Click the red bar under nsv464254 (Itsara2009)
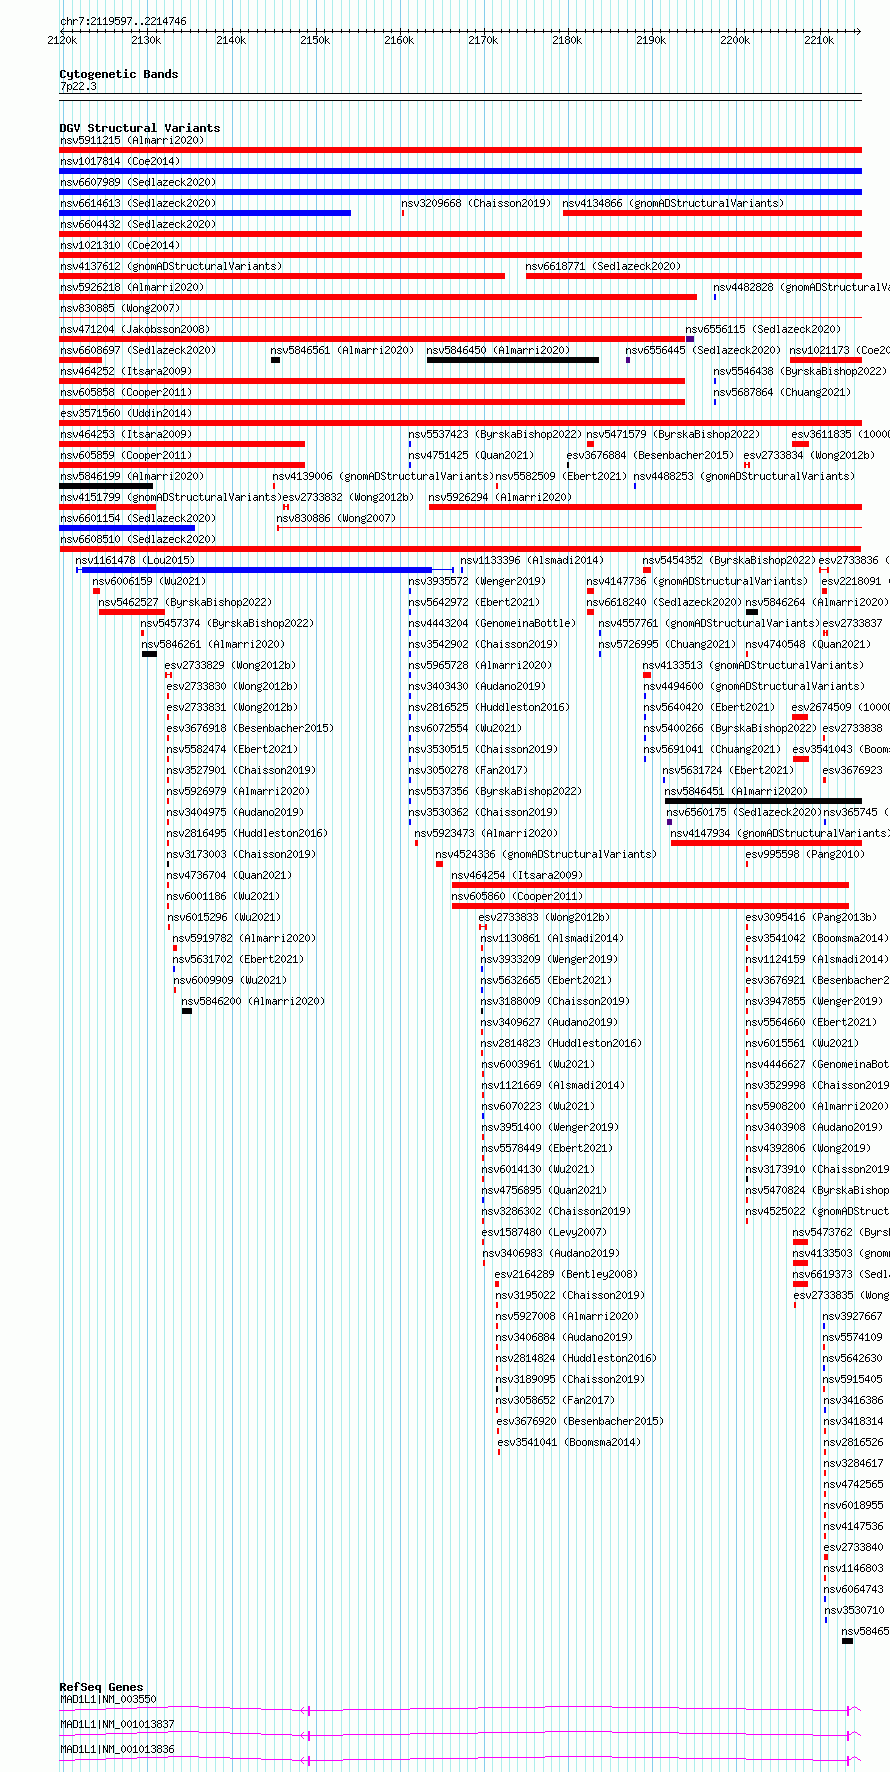 pyautogui.click(x=650, y=885)
